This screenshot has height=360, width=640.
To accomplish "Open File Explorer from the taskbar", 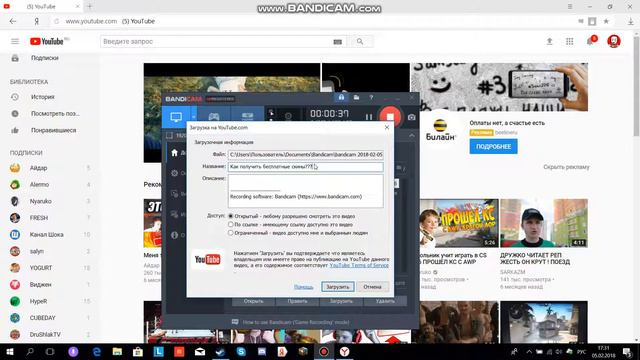I will pos(117,351).
